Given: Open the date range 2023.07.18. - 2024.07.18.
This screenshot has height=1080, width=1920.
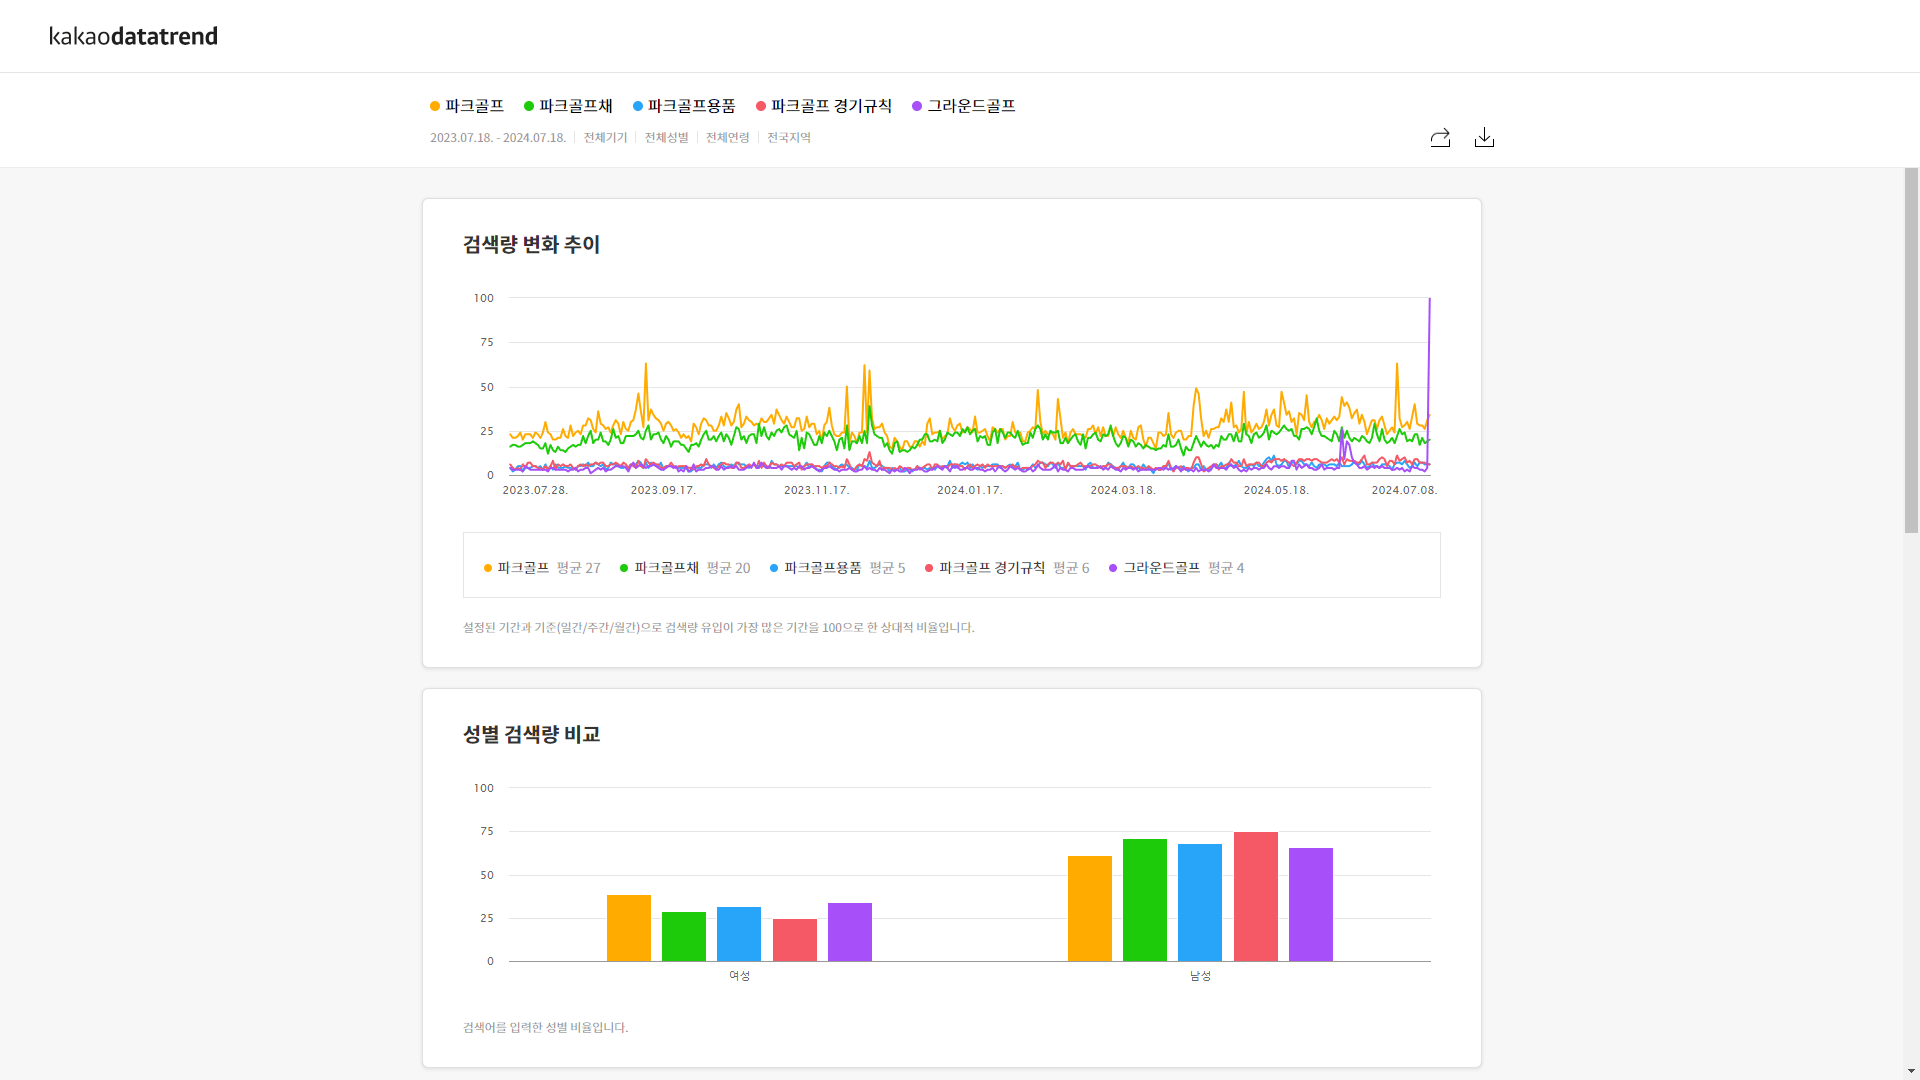Looking at the screenshot, I should click(x=498, y=137).
